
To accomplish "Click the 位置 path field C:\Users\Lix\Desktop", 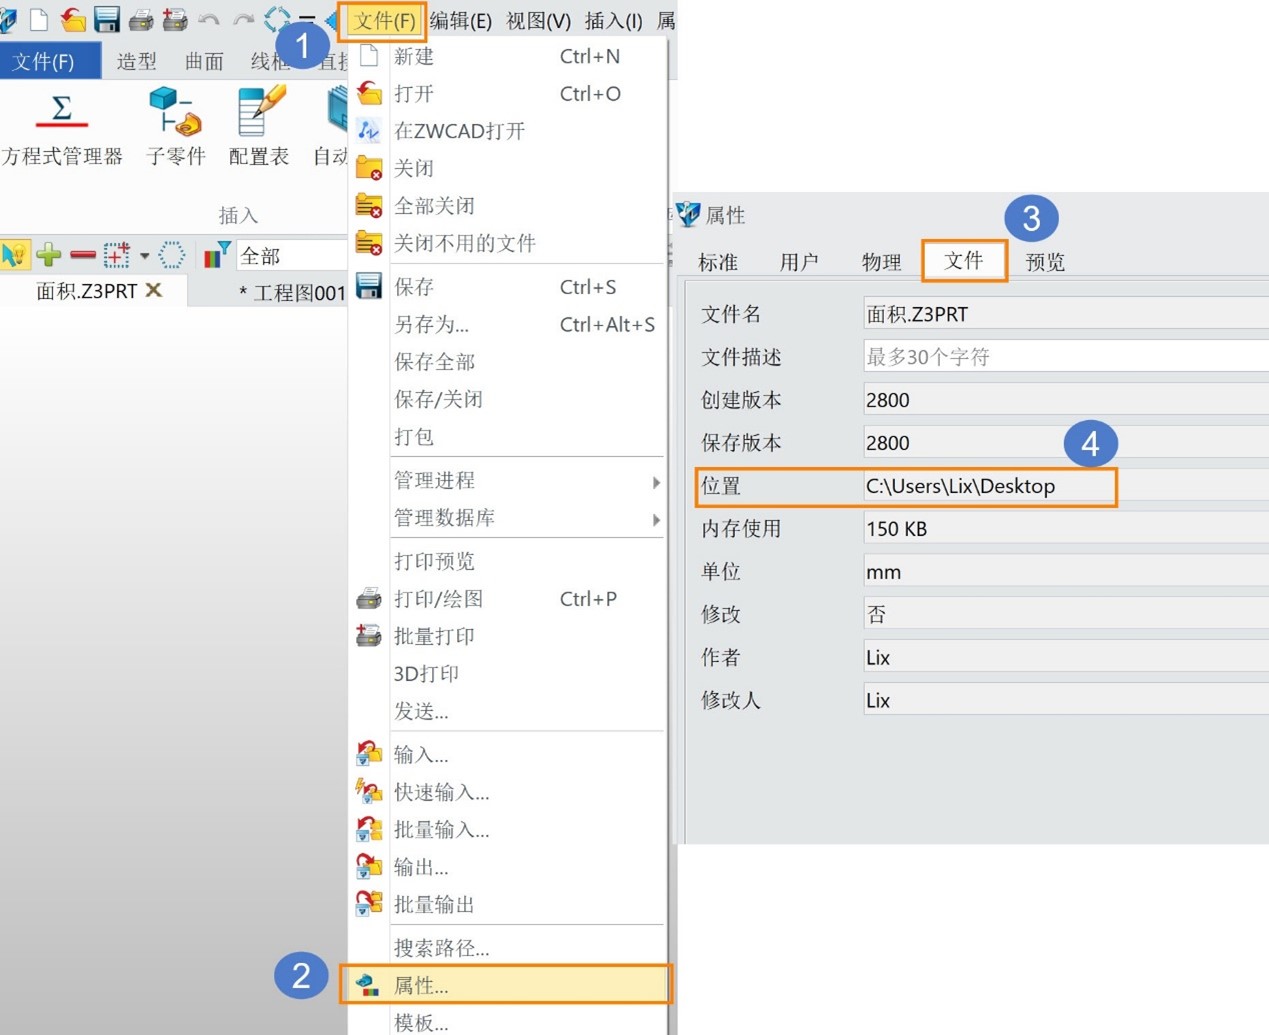I will pyautogui.click(x=1066, y=486).
